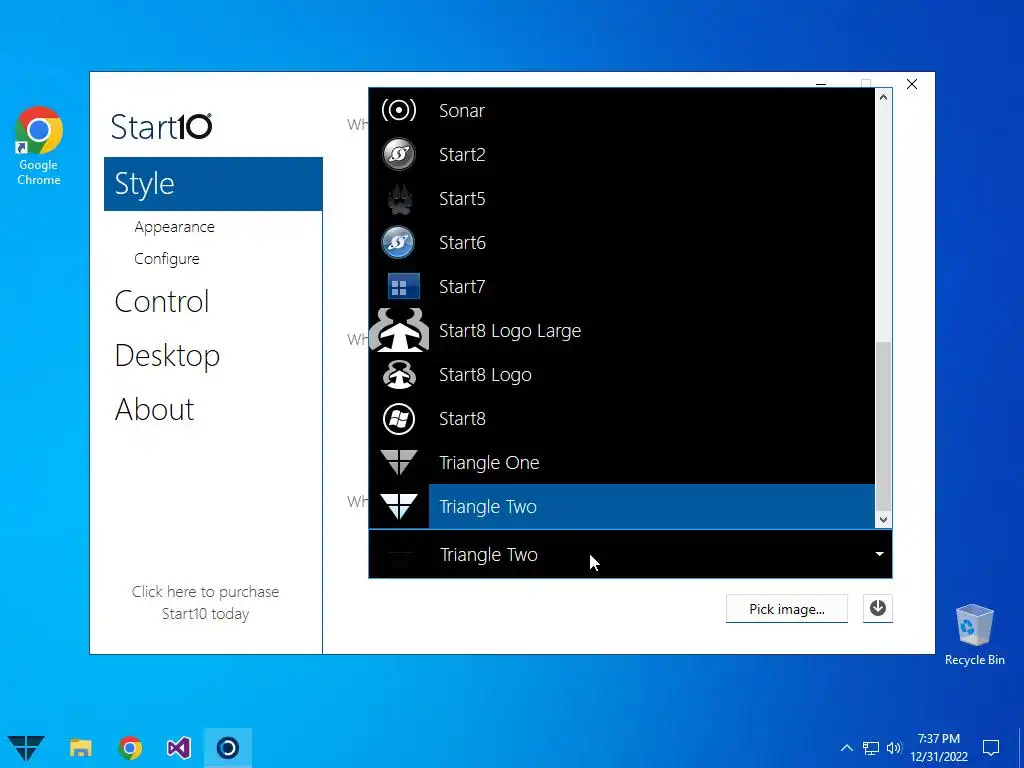Select the Start8 list entry text
The image size is (1024, 768).
(462, 419)
